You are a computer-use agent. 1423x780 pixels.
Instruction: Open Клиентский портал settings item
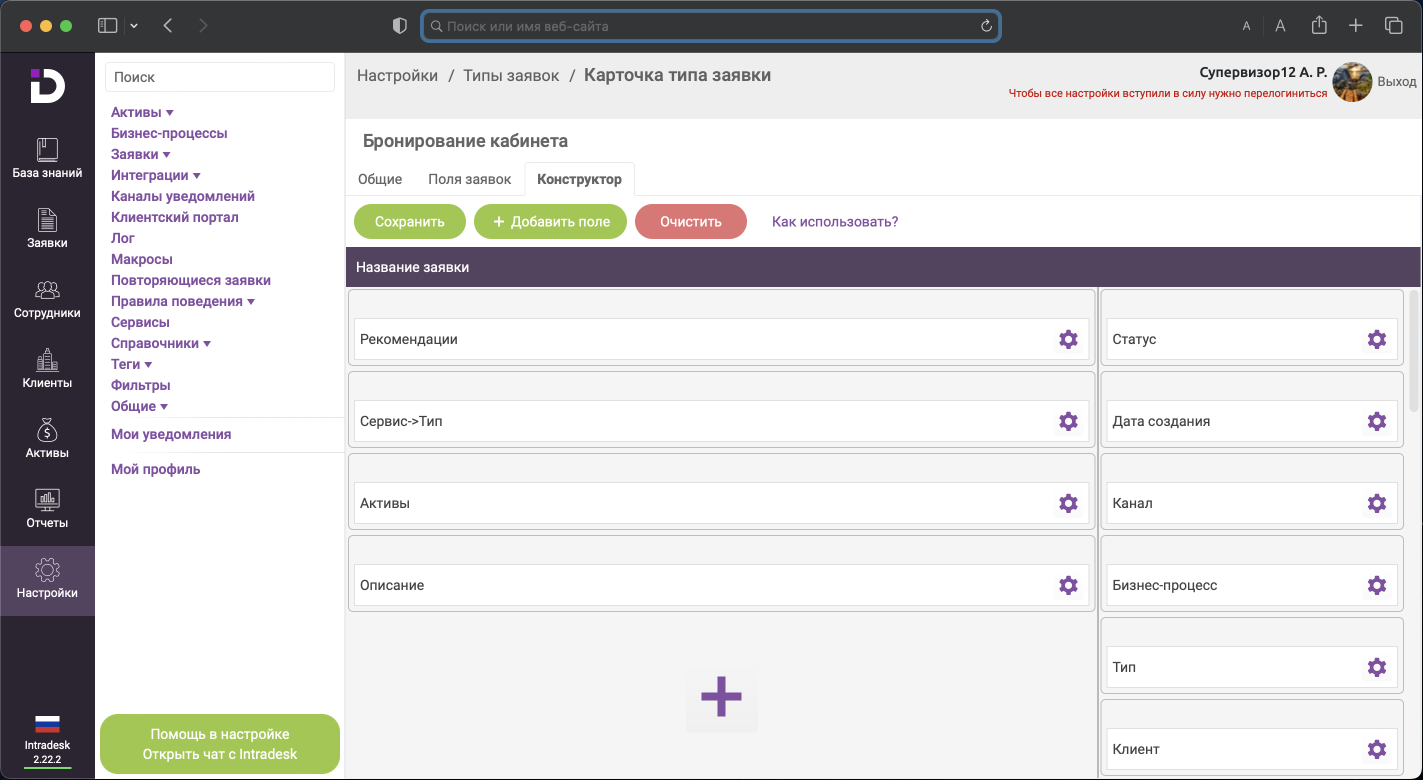click(x=175, y=217)
